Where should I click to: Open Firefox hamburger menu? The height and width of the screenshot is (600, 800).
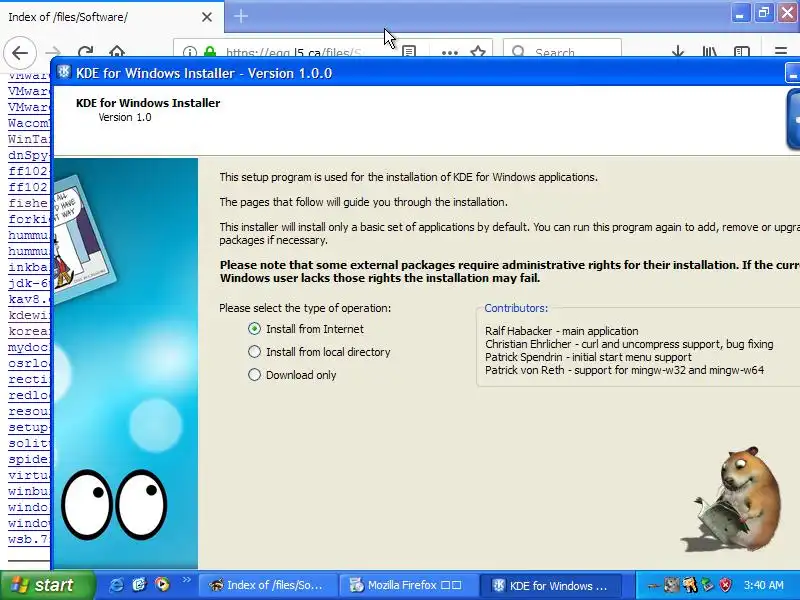pos(781,52)
